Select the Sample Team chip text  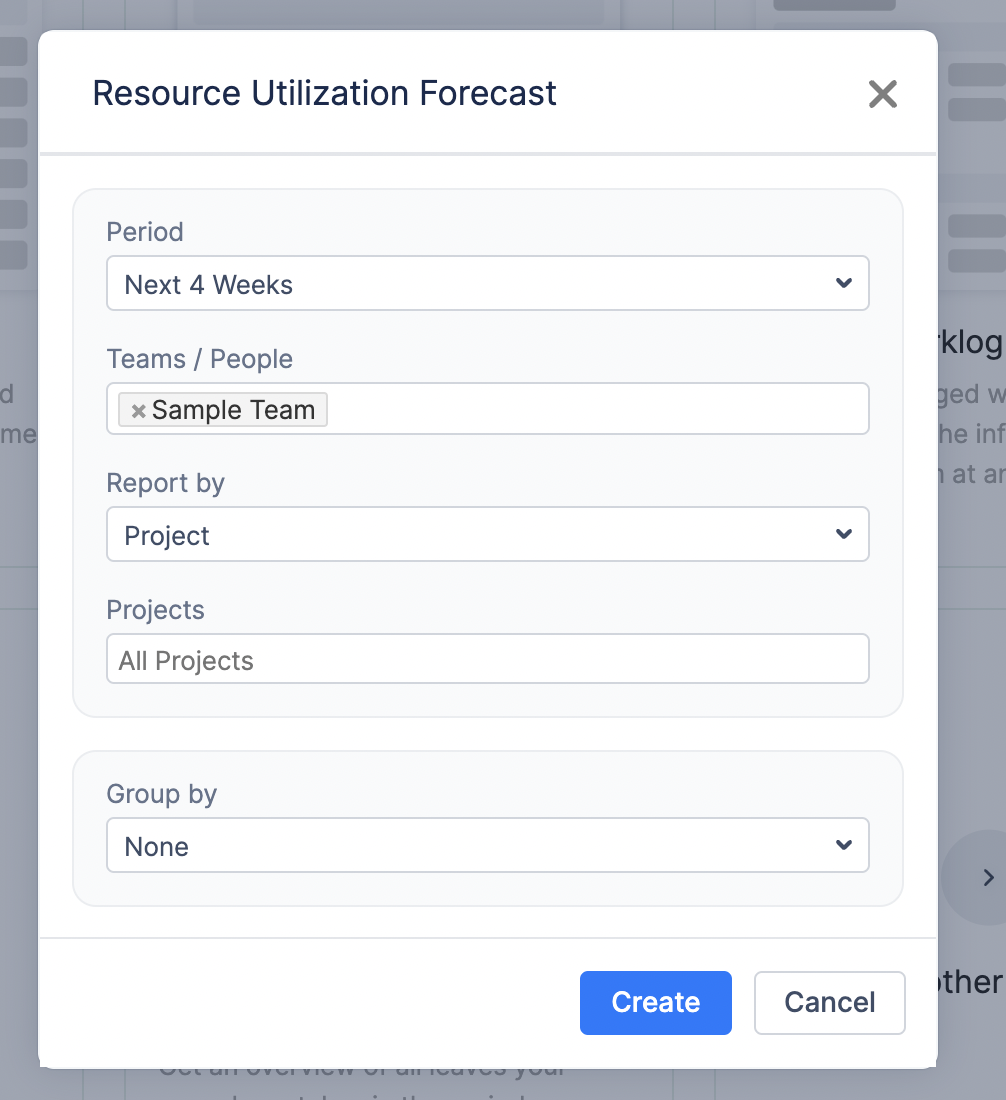(233, 410)
